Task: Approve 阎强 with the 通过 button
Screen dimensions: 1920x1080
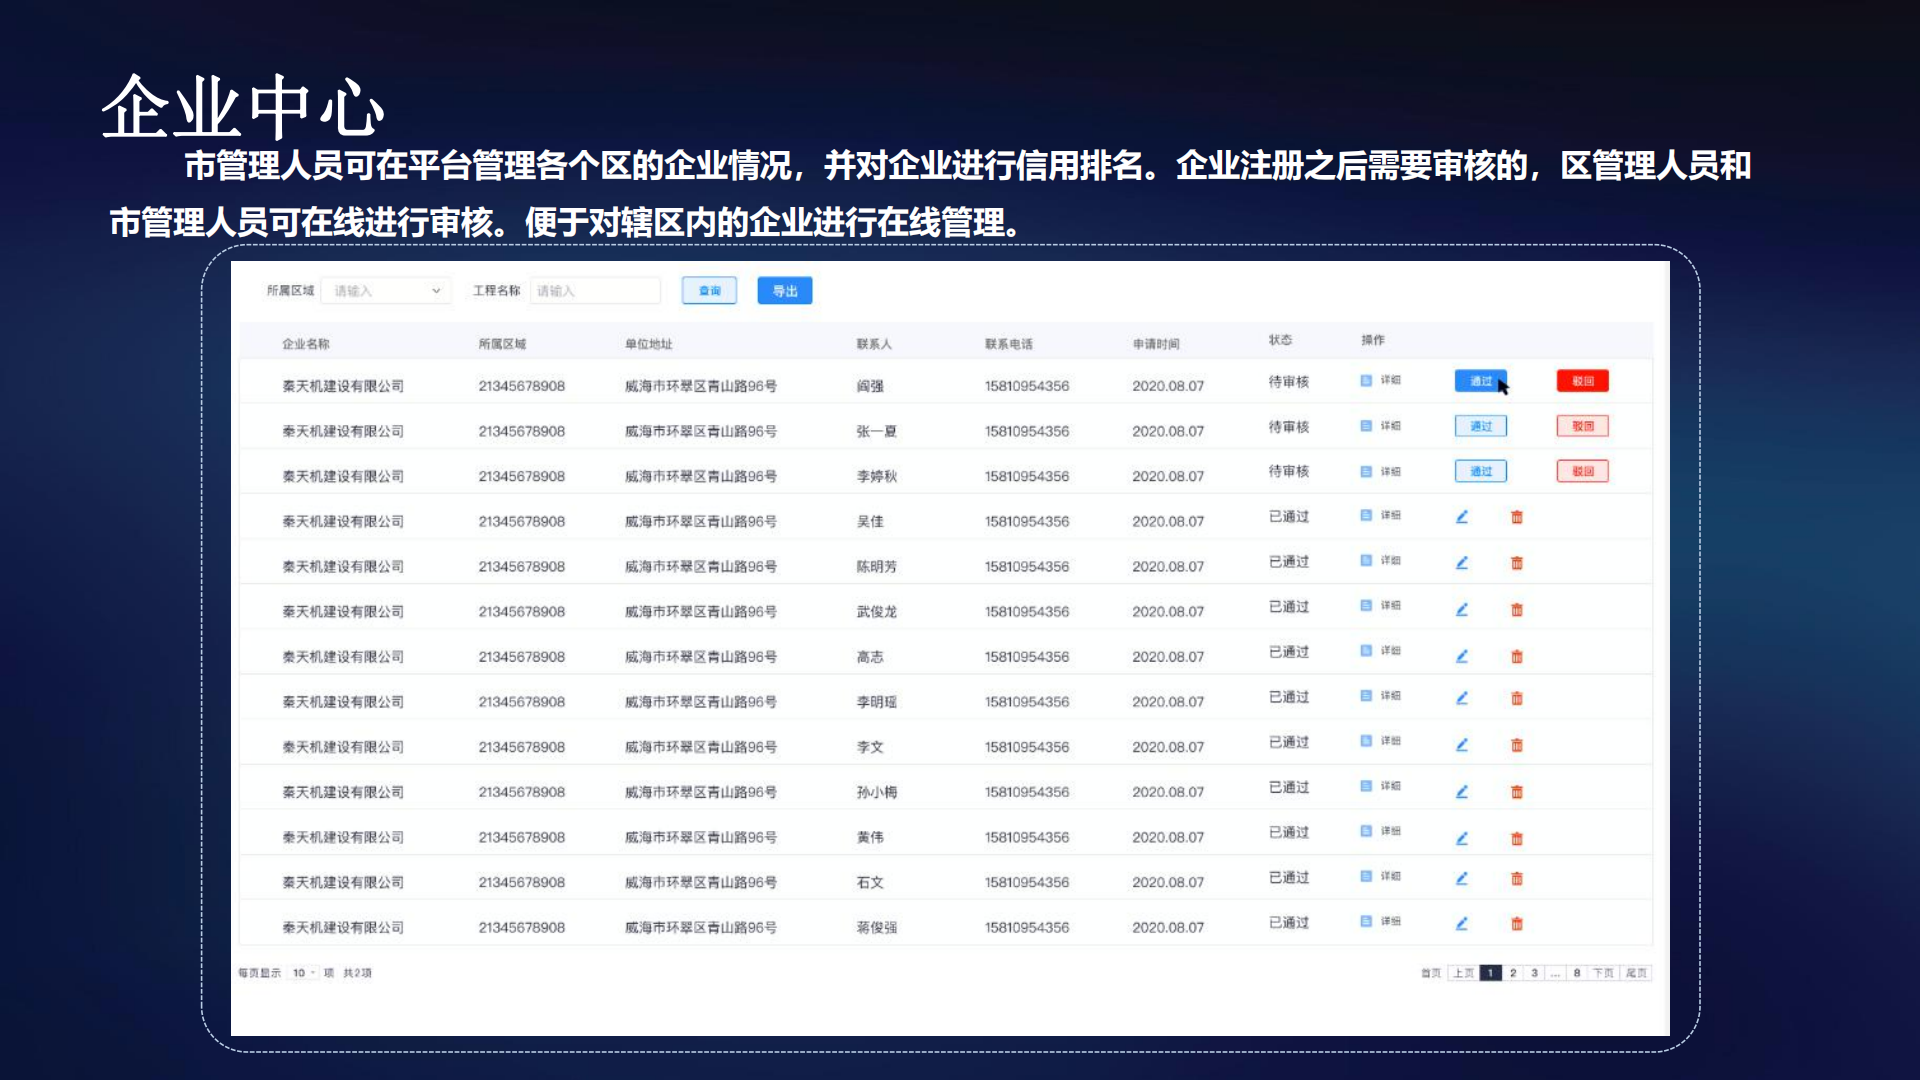Action: (x=1480, y=381)
